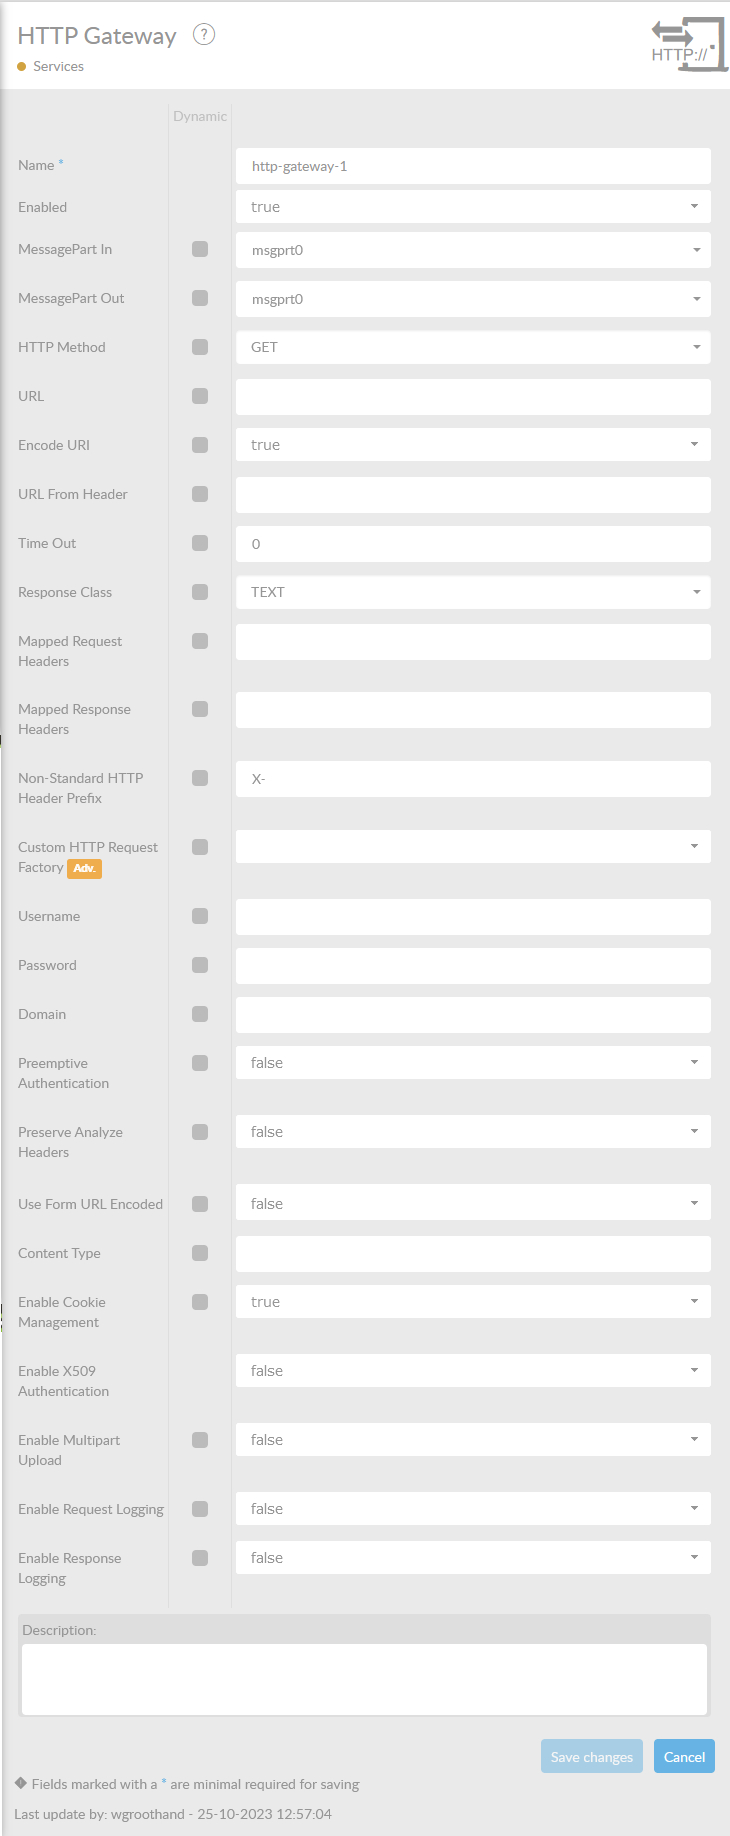Open the MessagePart In dropdown

pos(473,250)
